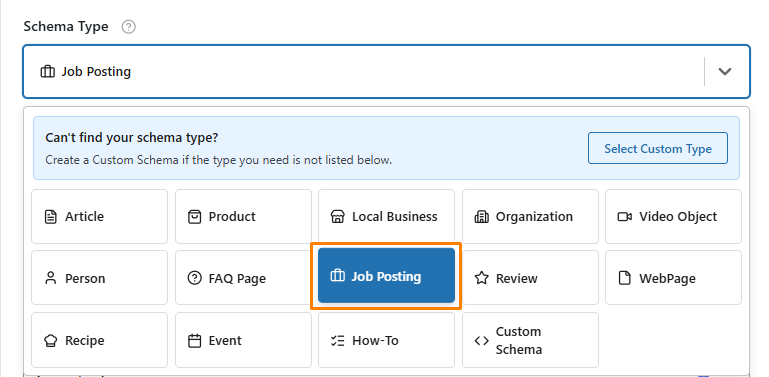Choose the Recipe schema type

click(x=100, y=340)
